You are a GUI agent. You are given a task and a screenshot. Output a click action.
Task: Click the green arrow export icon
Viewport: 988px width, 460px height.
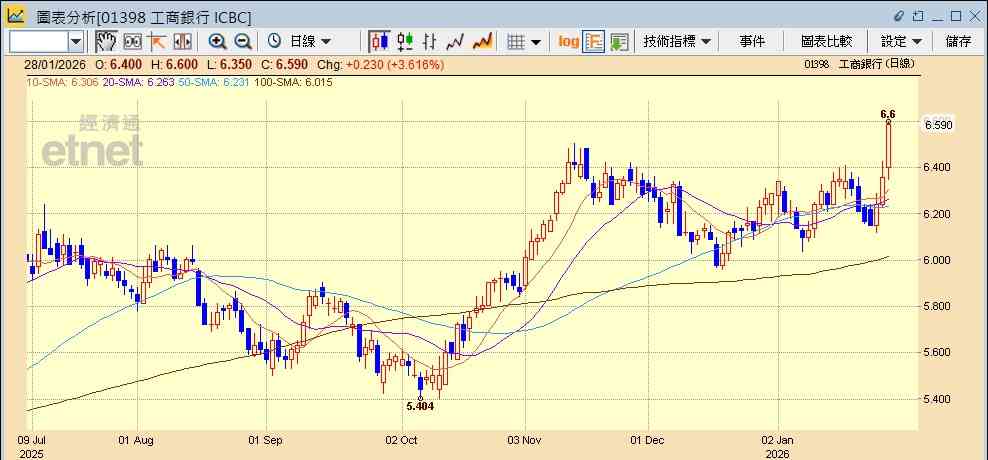click(619, 42)
